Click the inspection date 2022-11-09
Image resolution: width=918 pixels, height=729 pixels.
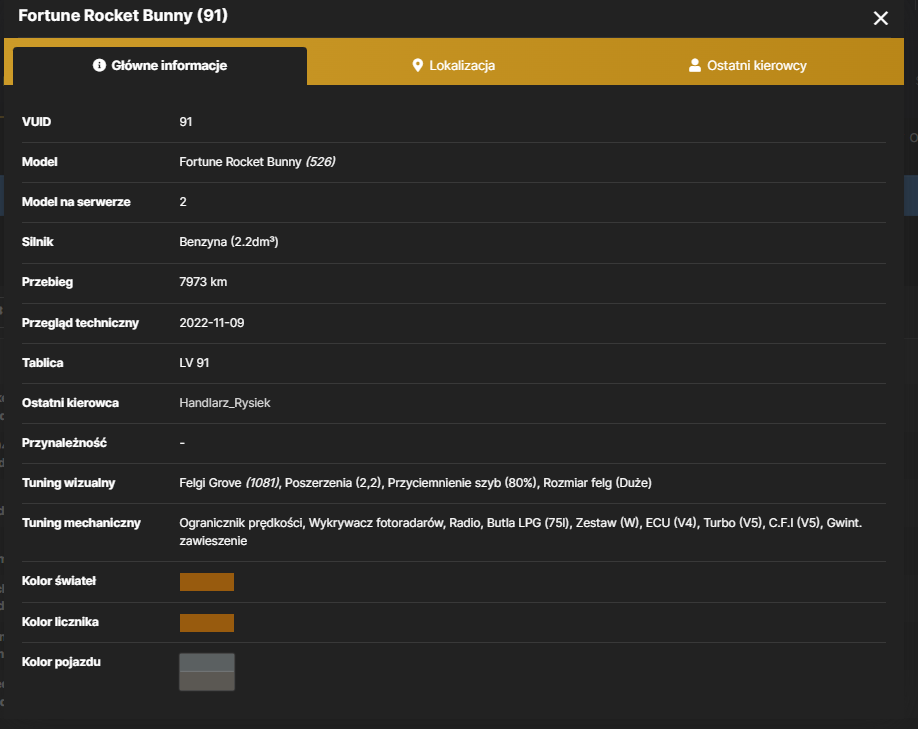[x=212, y=323]
